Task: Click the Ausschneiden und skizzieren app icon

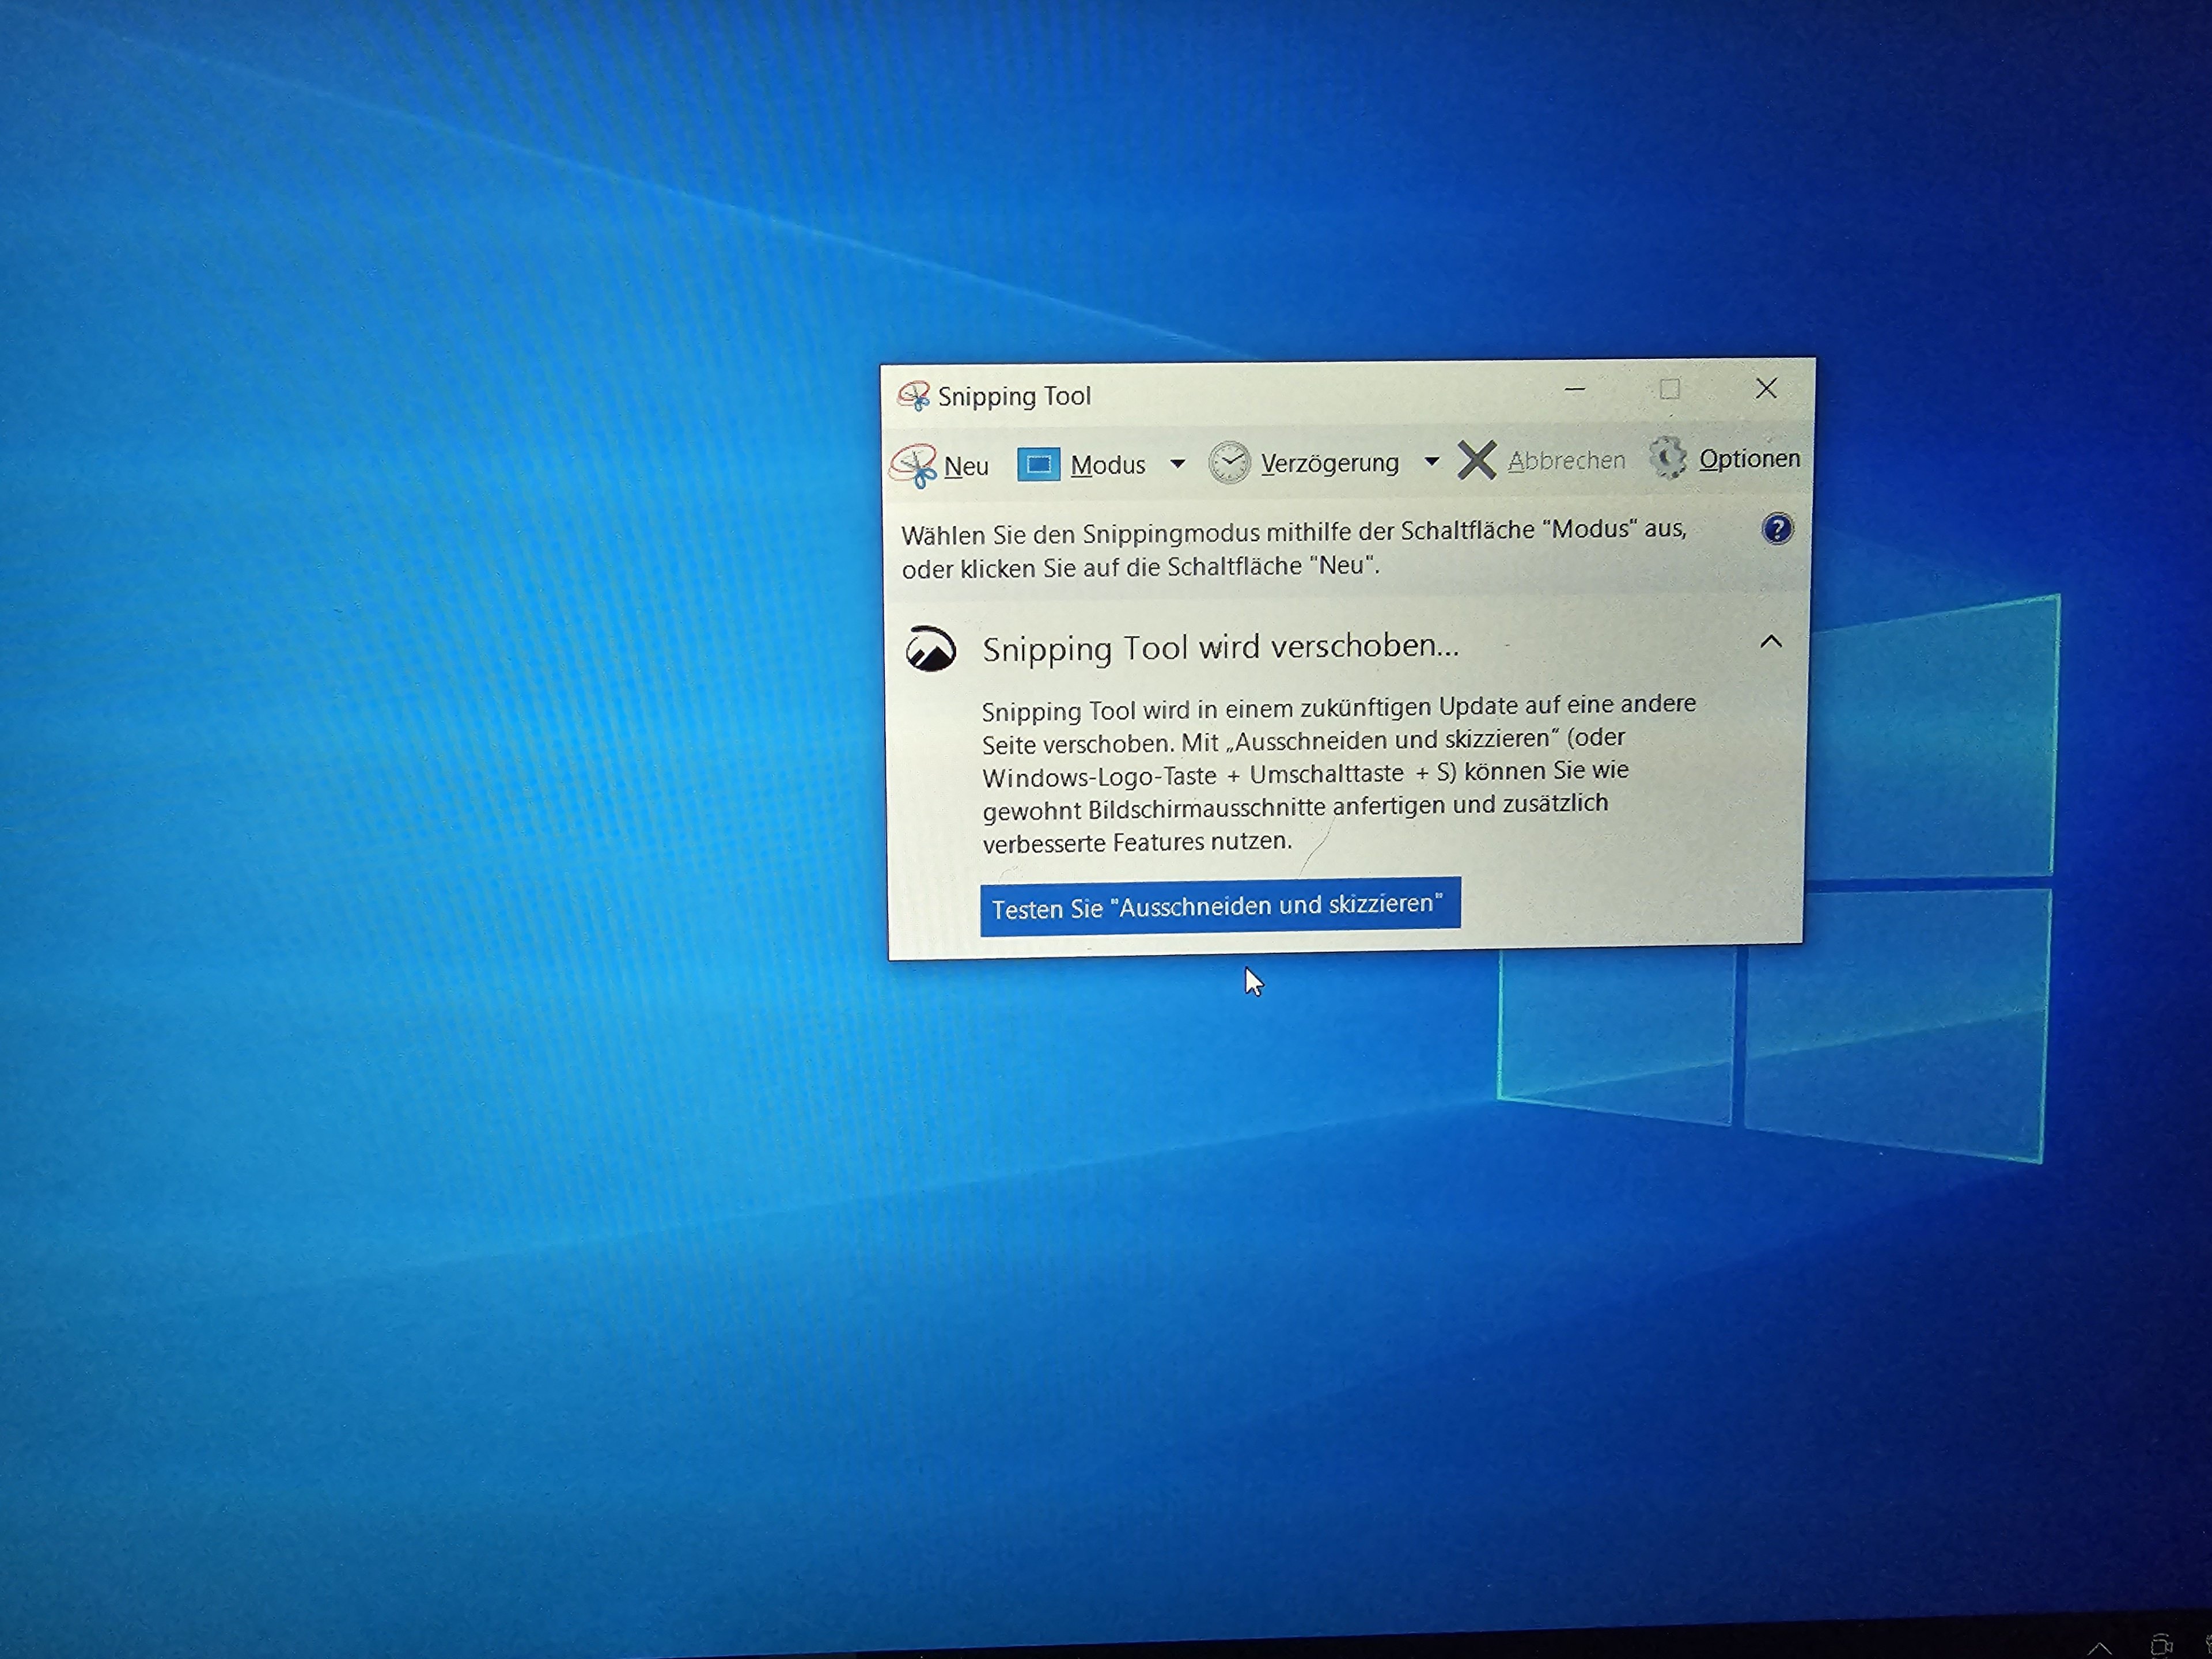Action: tap(930, 650)
